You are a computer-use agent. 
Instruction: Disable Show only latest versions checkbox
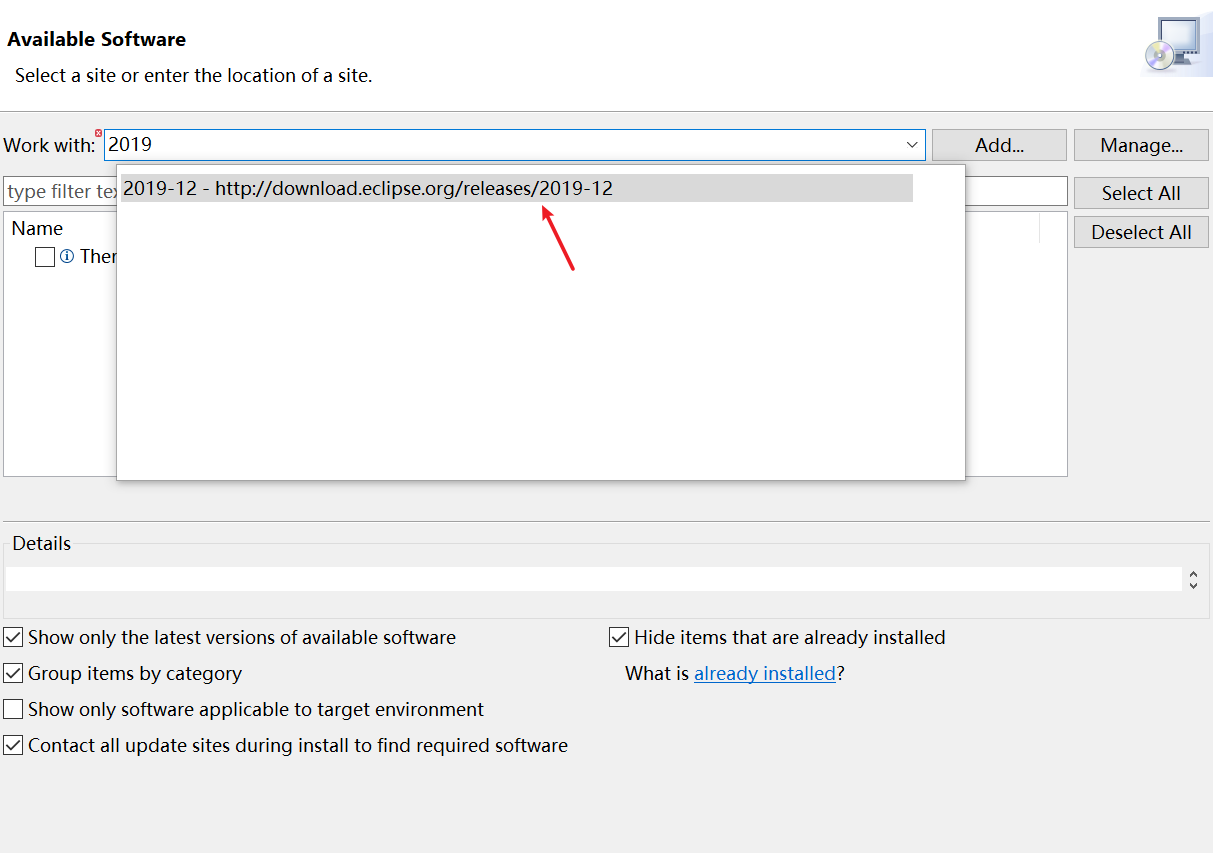pos(14,637)
